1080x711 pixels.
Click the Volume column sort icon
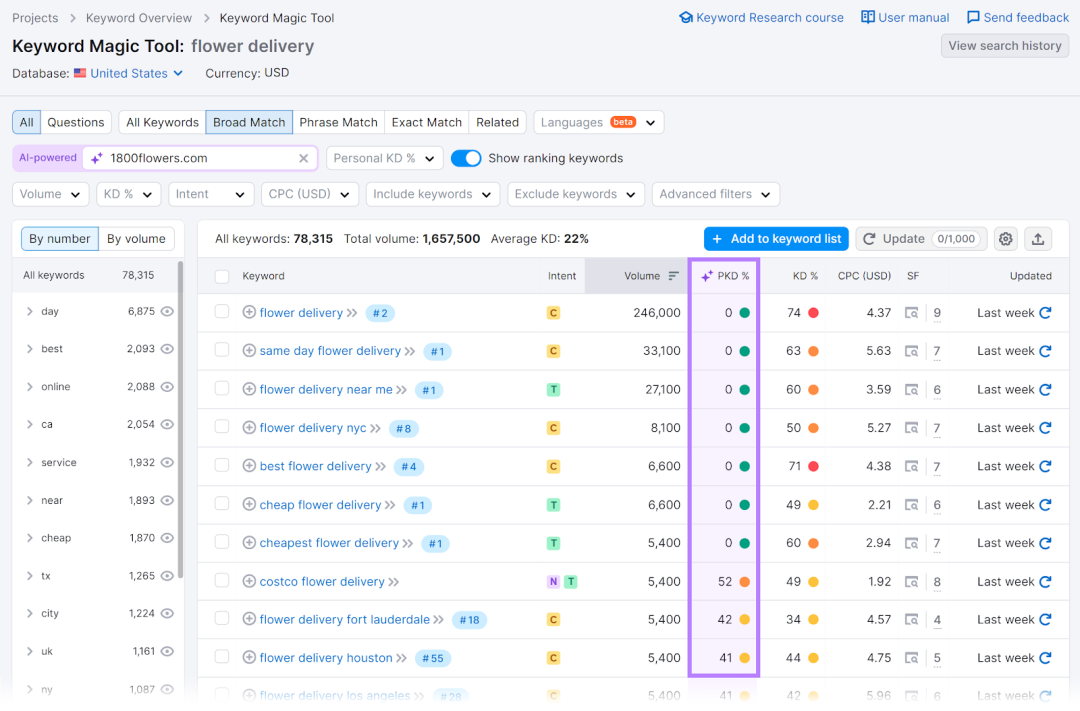(x=674, y=276)
